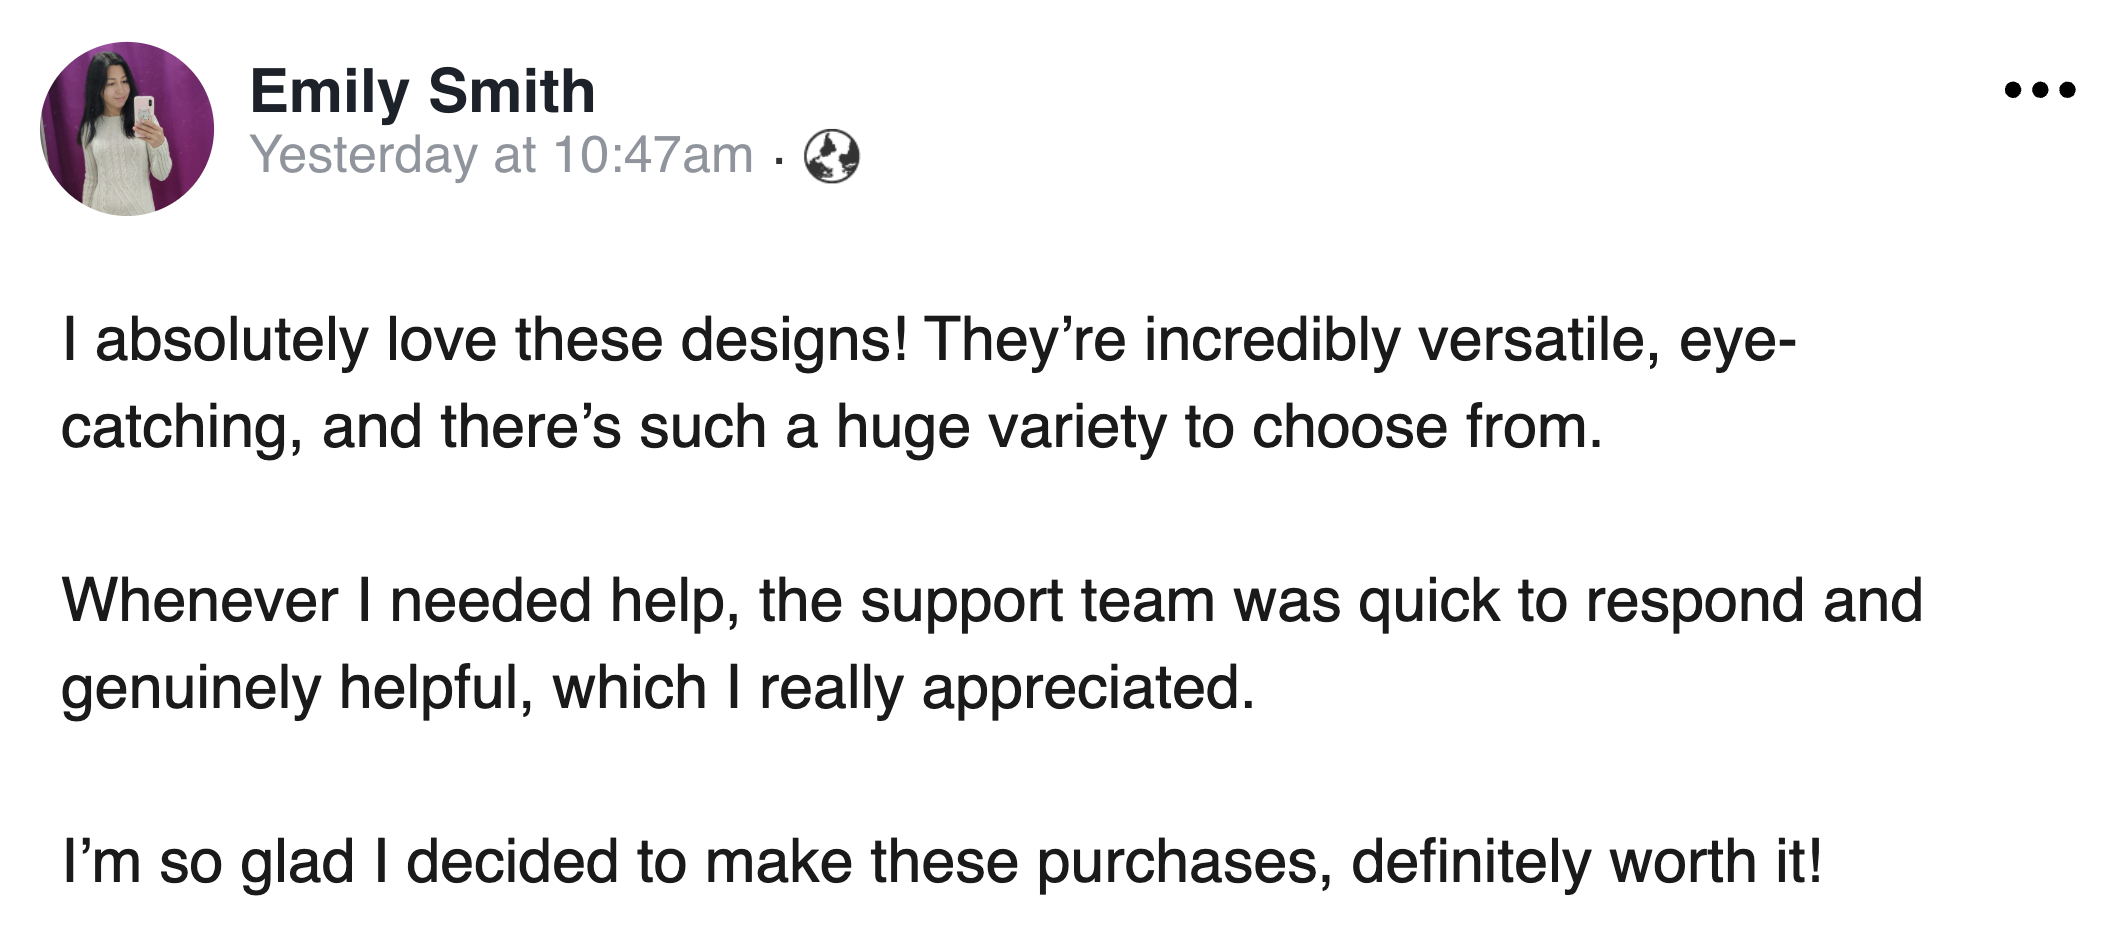The image size is (2104, 948).
Task: Click the words "I'm so glad"
Action: click(208, 862)
